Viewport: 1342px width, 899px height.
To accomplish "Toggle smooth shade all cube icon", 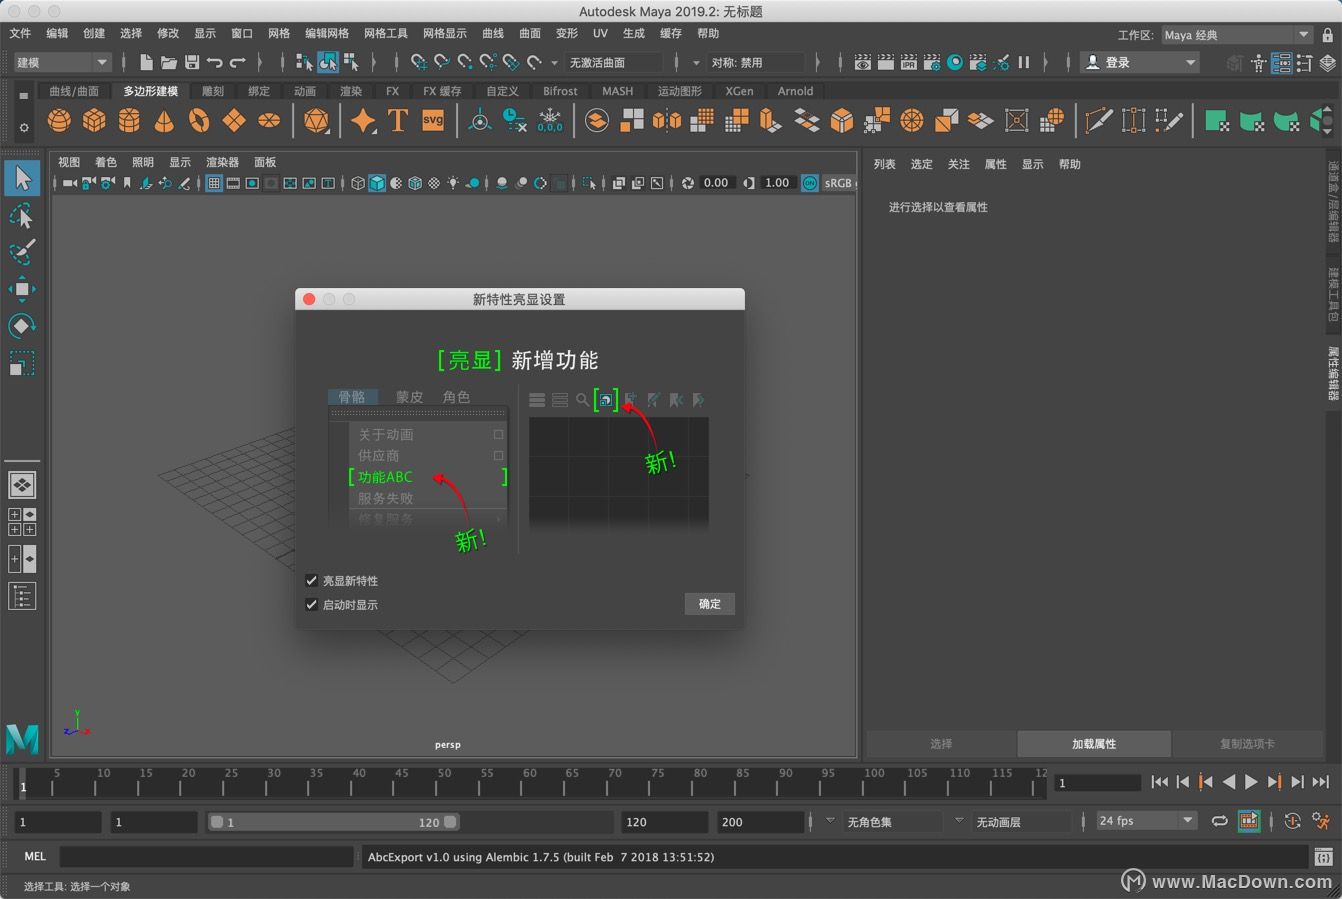I will (x=377, y=183).
